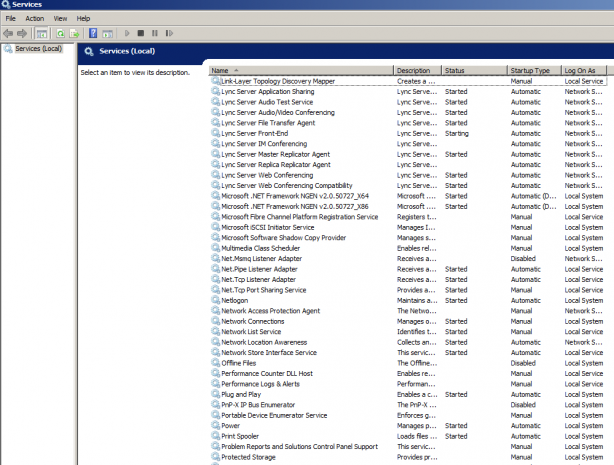Image resolution: width=614 pixels, height=465 pixels.
Task: Click the gear icon beside Protected Storage
Action: pyautogui.click(x=215, y=457)
